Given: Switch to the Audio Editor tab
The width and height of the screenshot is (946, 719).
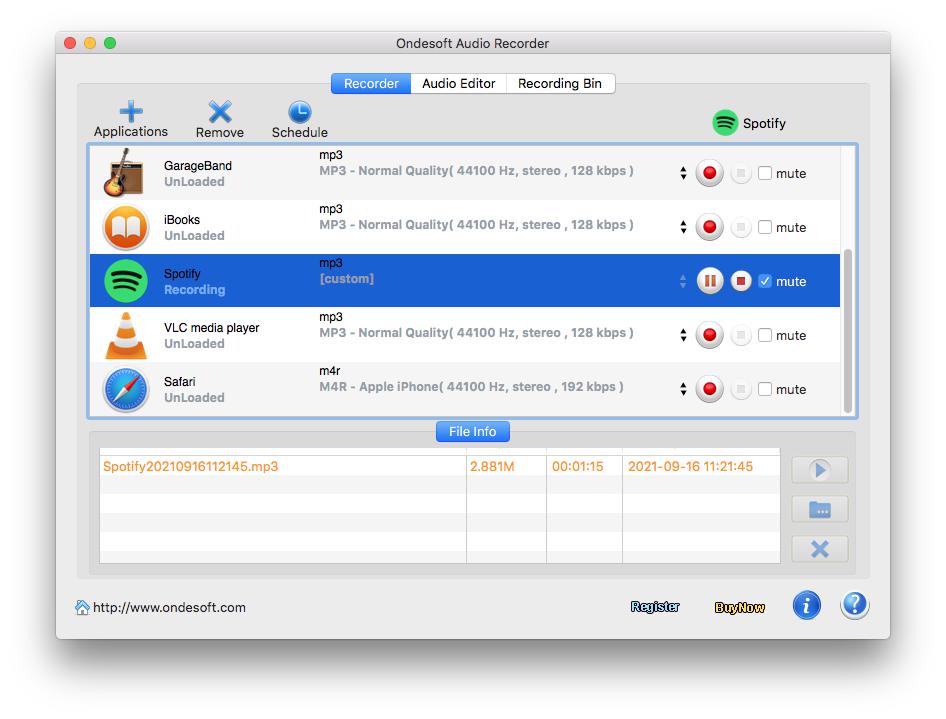Looking at the screenshot, I should click(x=458, y=84).
